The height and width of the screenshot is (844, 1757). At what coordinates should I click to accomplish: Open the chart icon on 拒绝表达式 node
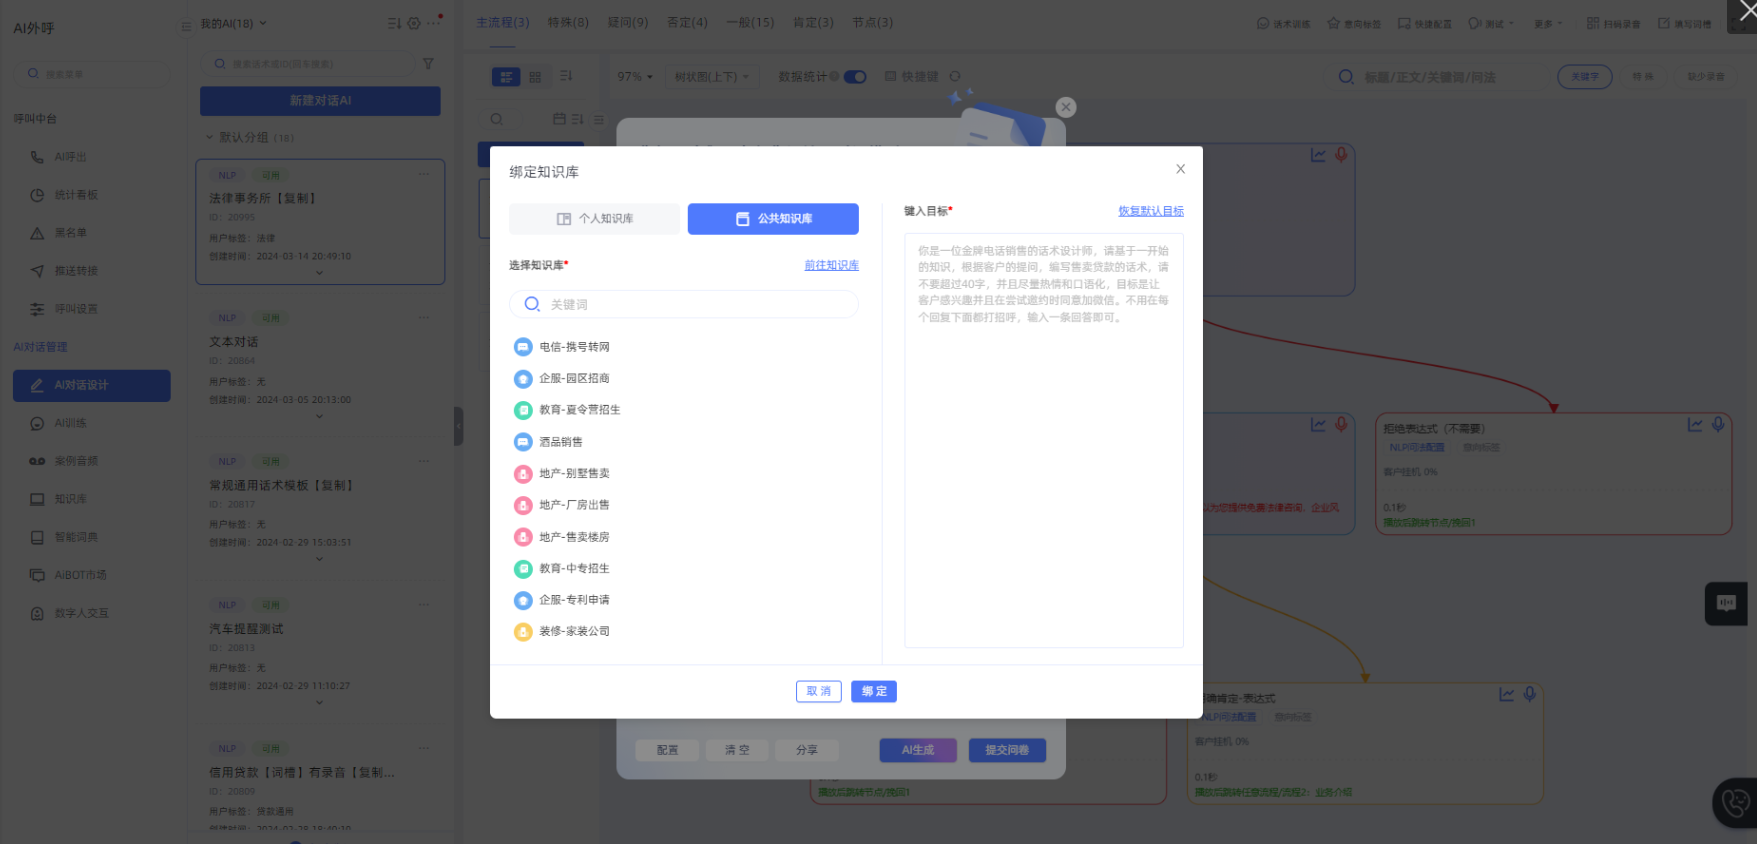tap(1695, 425)
